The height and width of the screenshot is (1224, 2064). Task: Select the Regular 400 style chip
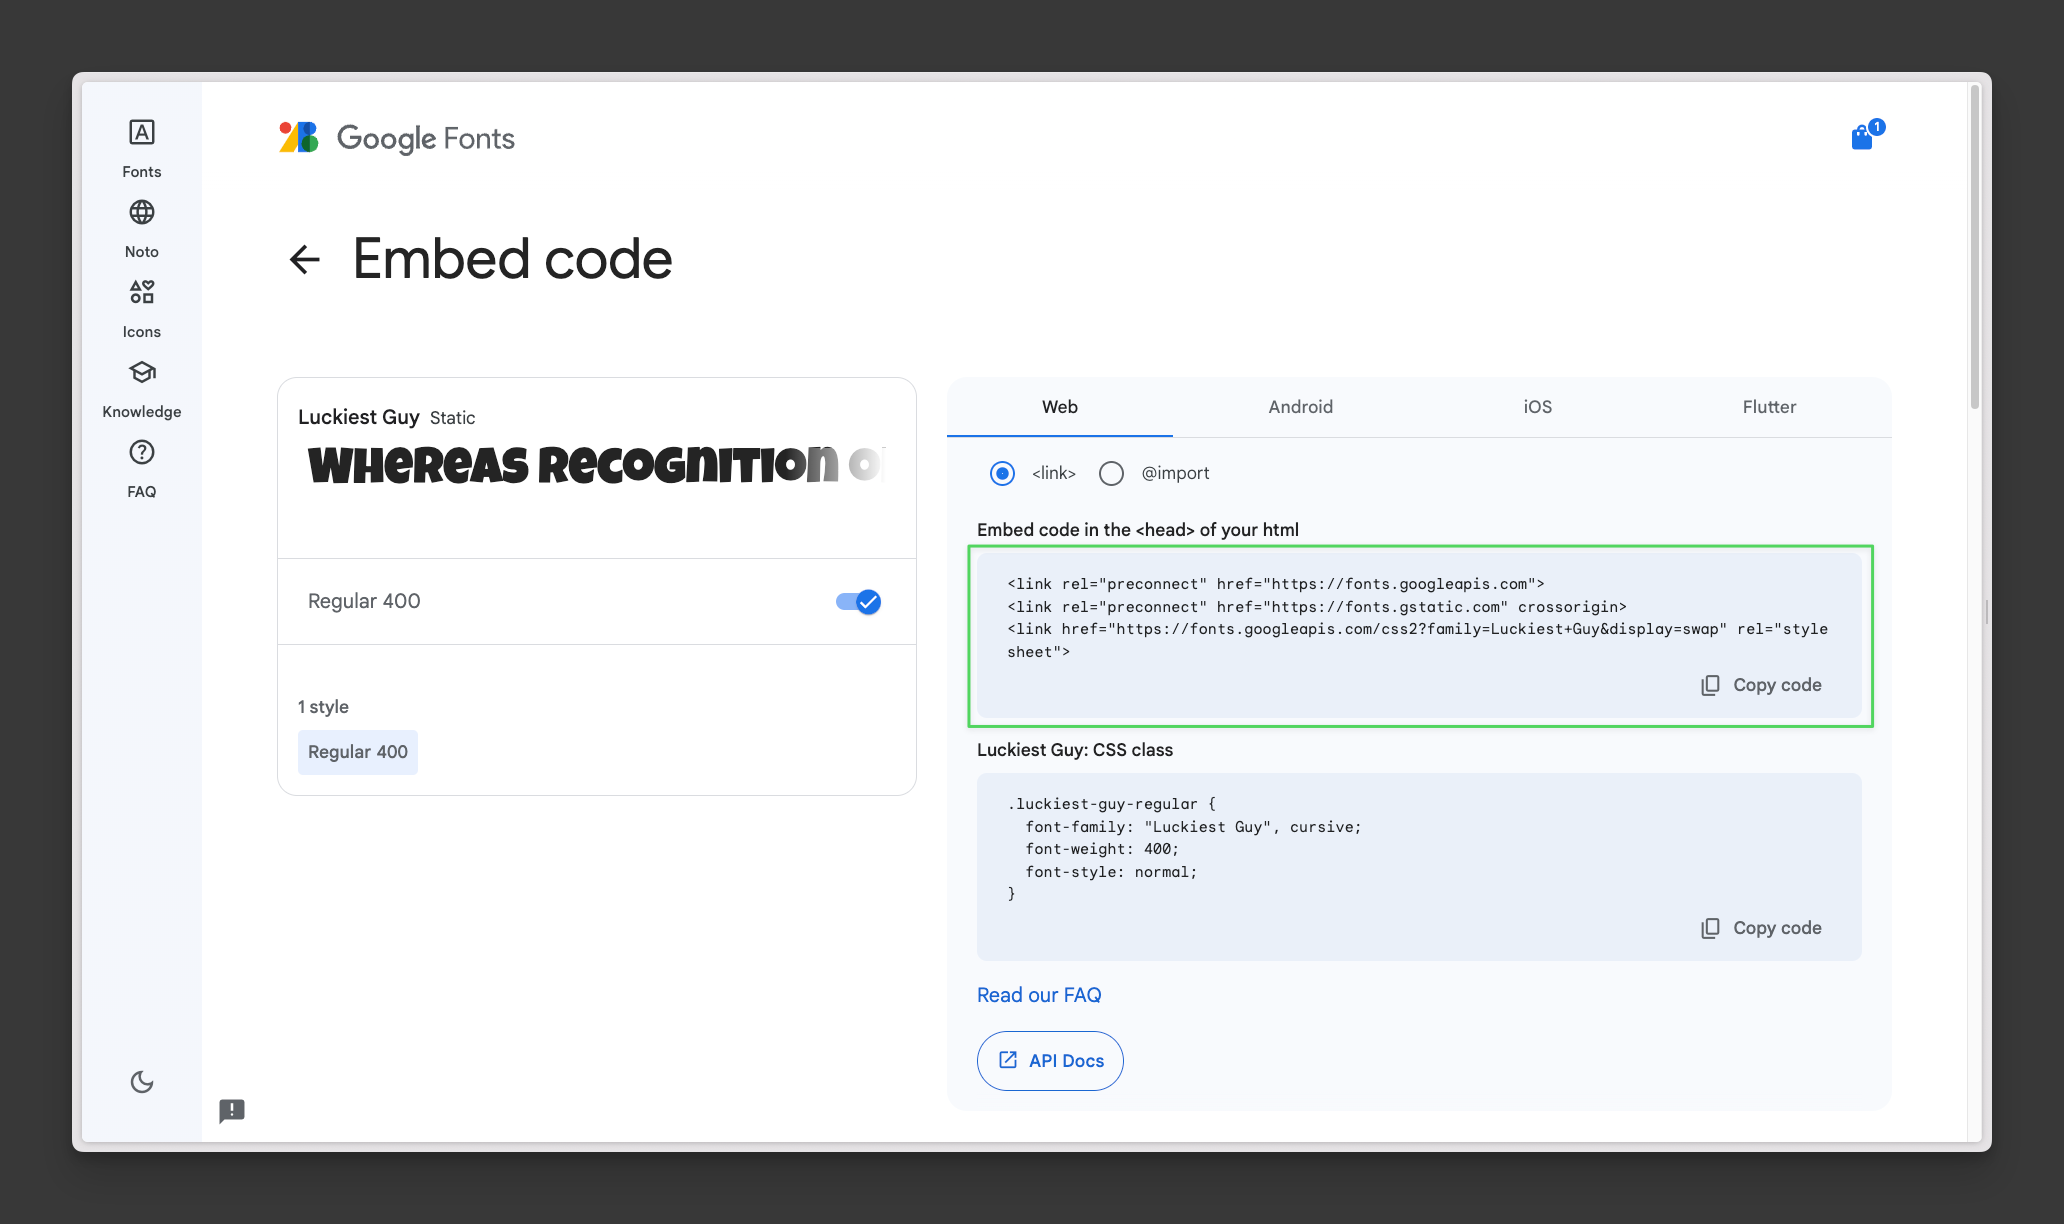click(357, 751)
